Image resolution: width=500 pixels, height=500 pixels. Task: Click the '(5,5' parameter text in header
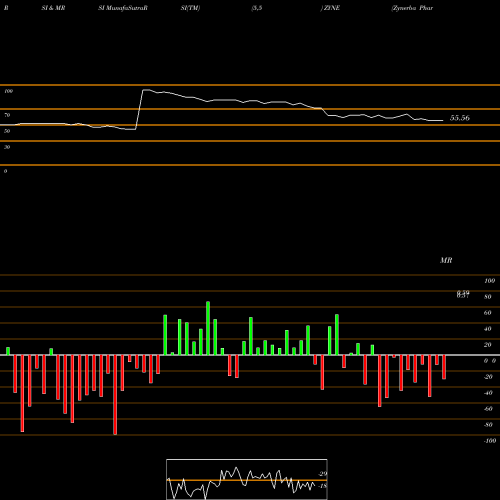[257, 8]
